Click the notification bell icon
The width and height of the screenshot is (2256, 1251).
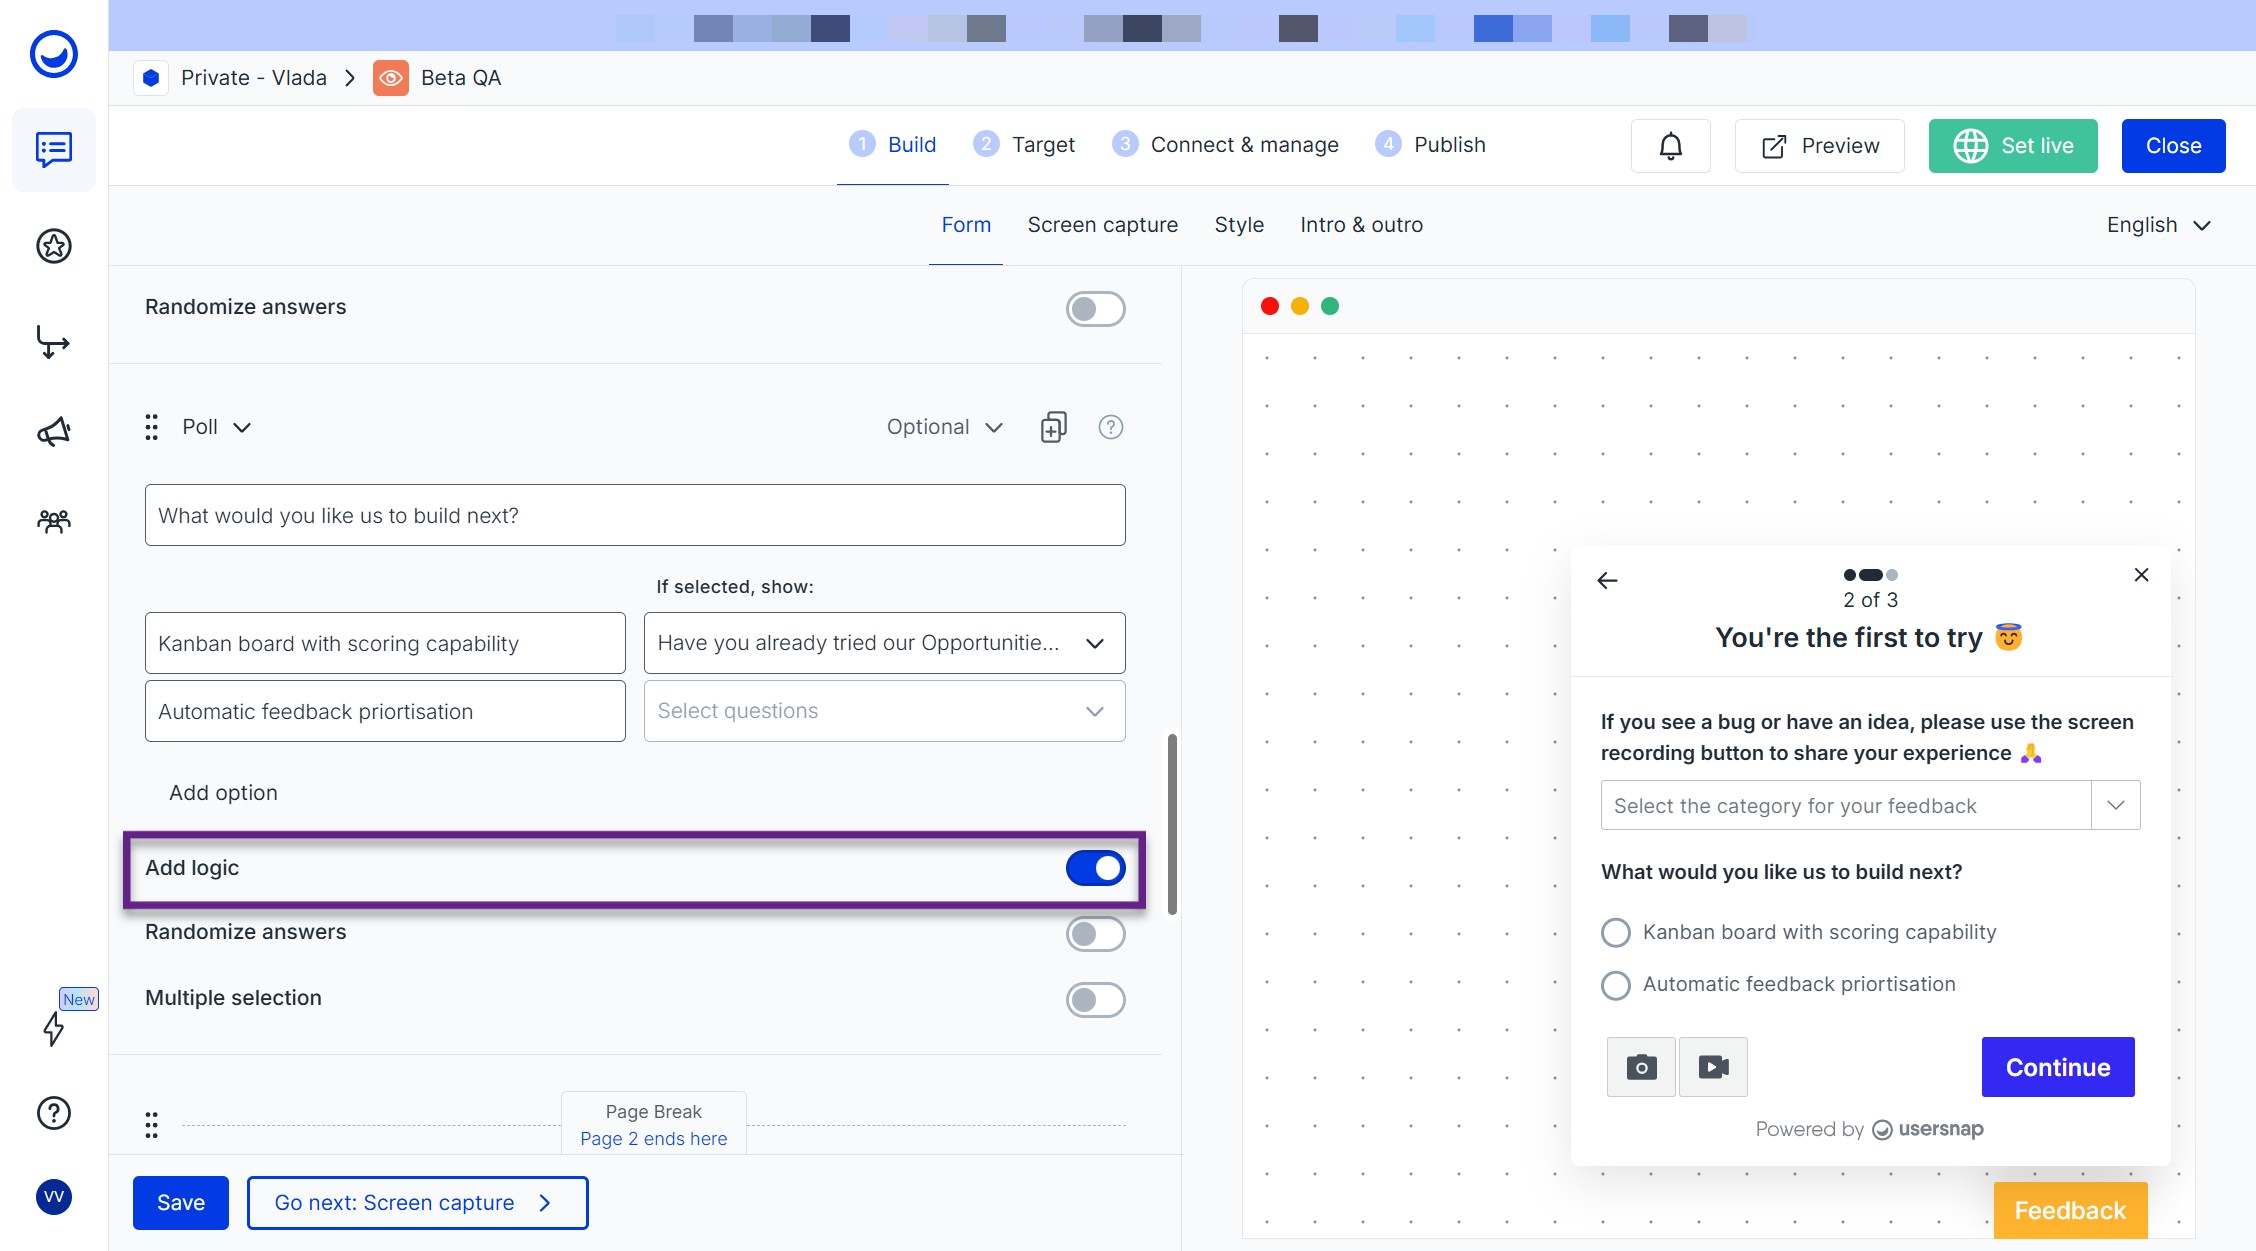[x=1670, y=146]
